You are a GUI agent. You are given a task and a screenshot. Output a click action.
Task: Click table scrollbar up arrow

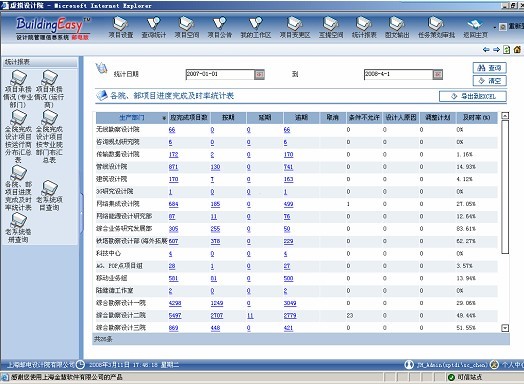pyautogui.click(x=505, y=116)
